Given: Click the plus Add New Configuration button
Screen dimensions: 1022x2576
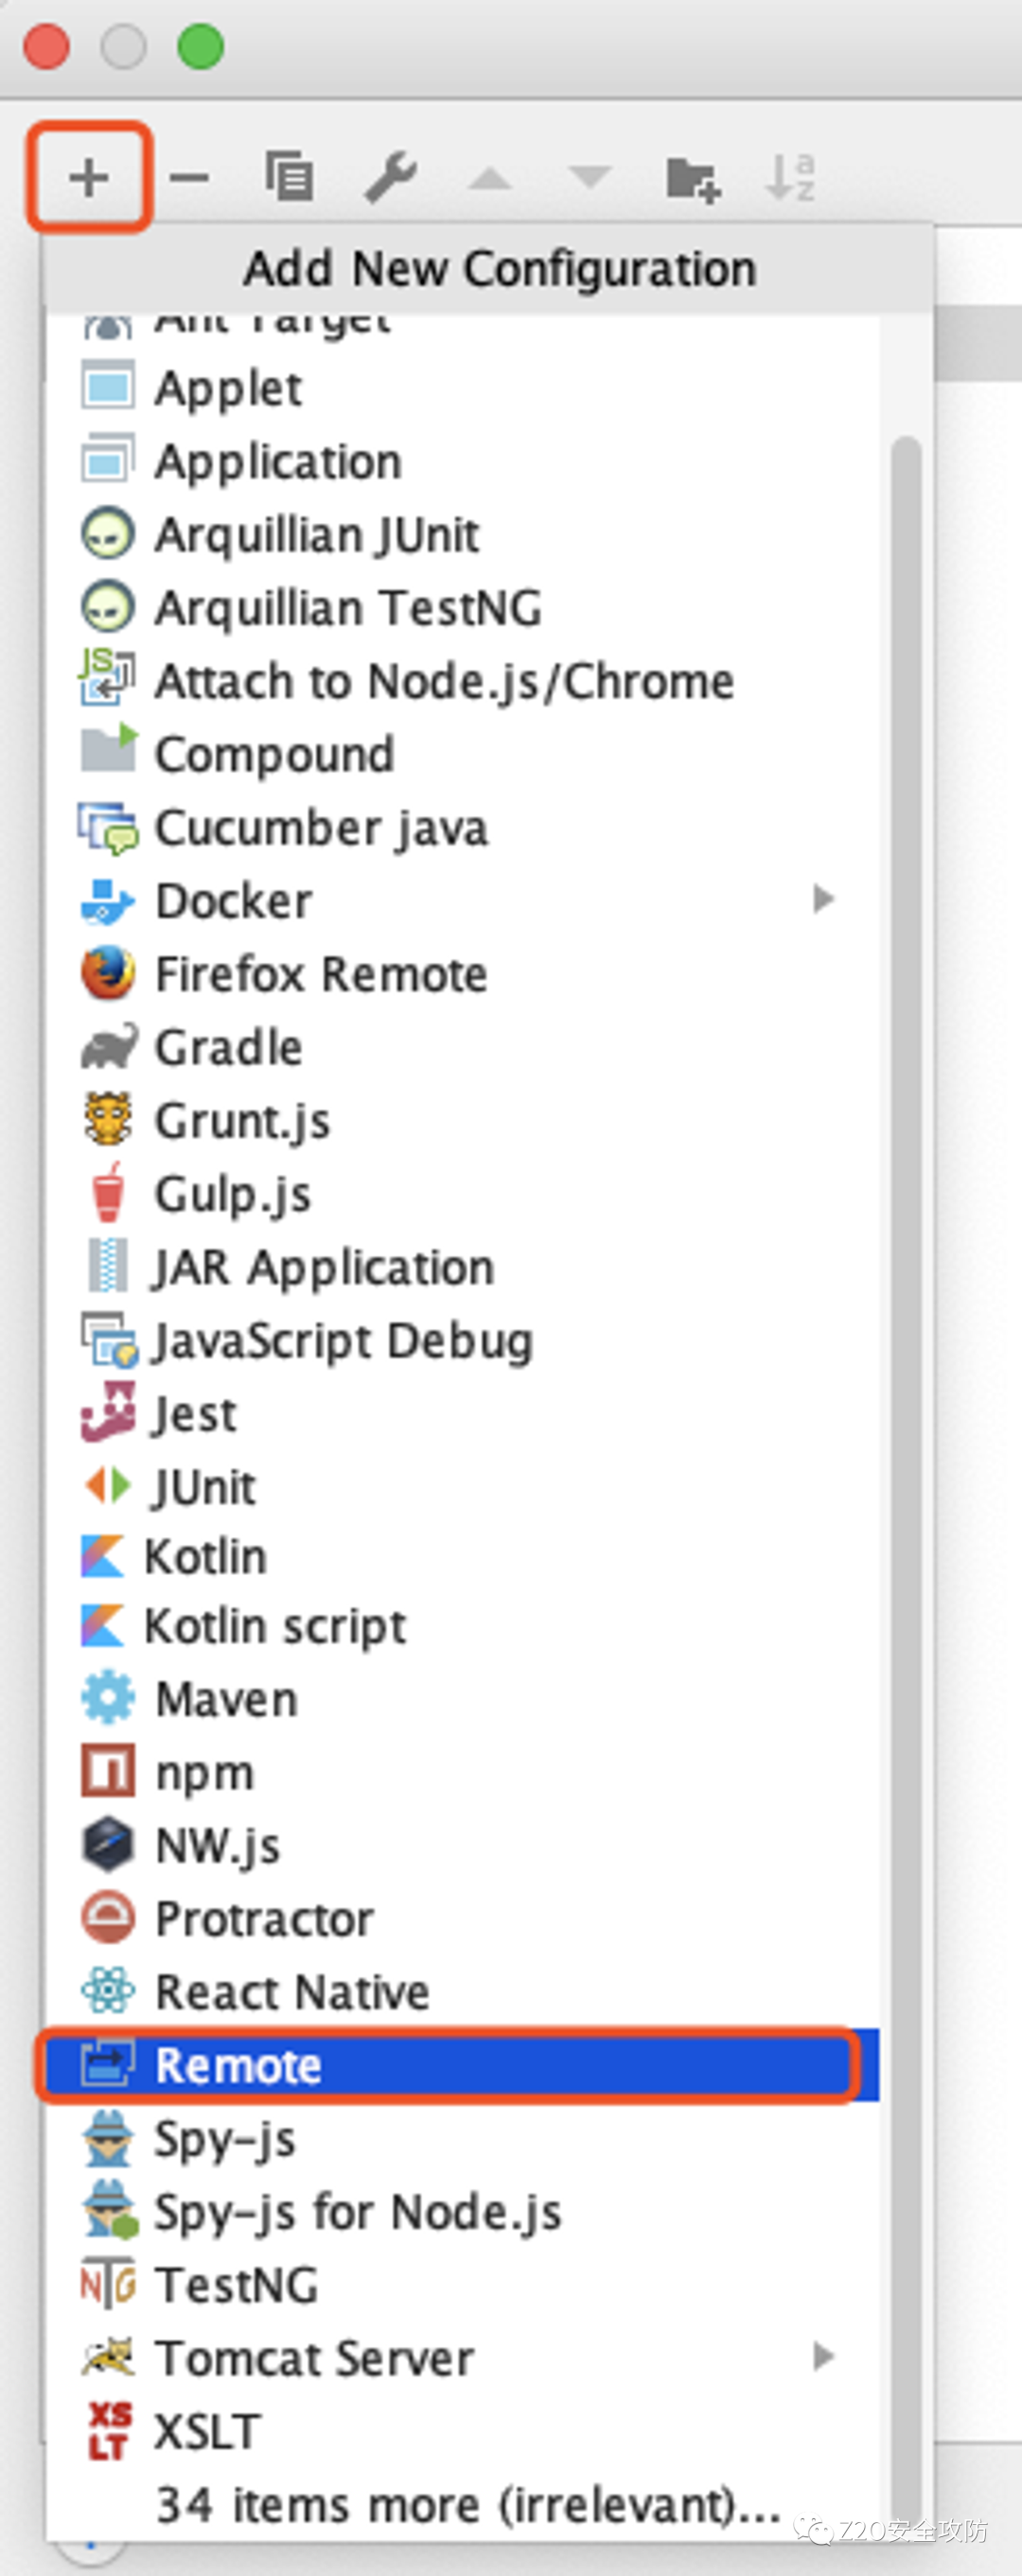Looking at the screenshot, I should click(x=89, y=178).
